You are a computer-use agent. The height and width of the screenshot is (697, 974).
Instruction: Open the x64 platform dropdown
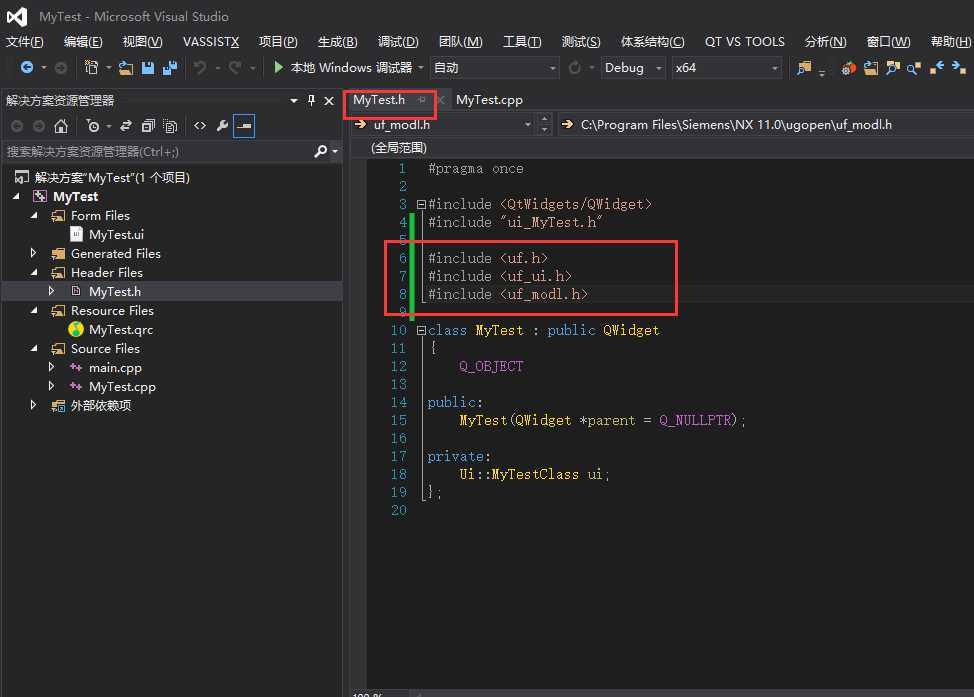tap(727, 68)
